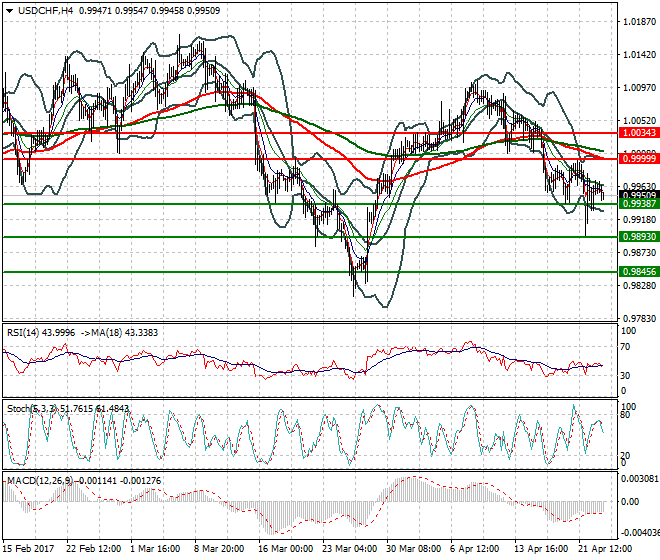Select the MACD(12,26,9) indicator label

(40, 480)
